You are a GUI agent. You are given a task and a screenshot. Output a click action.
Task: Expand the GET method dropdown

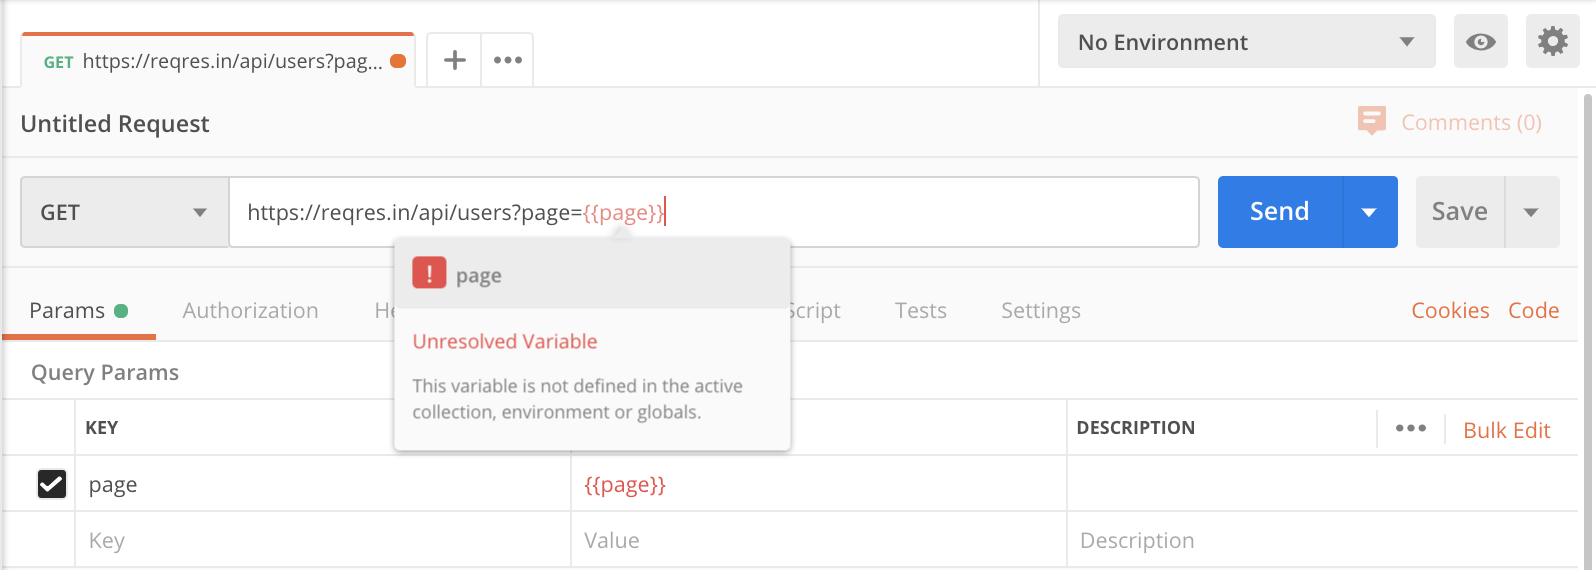click(124, 212)
